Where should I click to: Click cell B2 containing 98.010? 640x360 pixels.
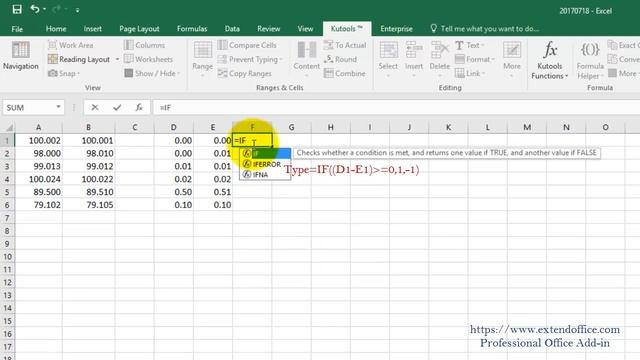click(x=89, y=153)
